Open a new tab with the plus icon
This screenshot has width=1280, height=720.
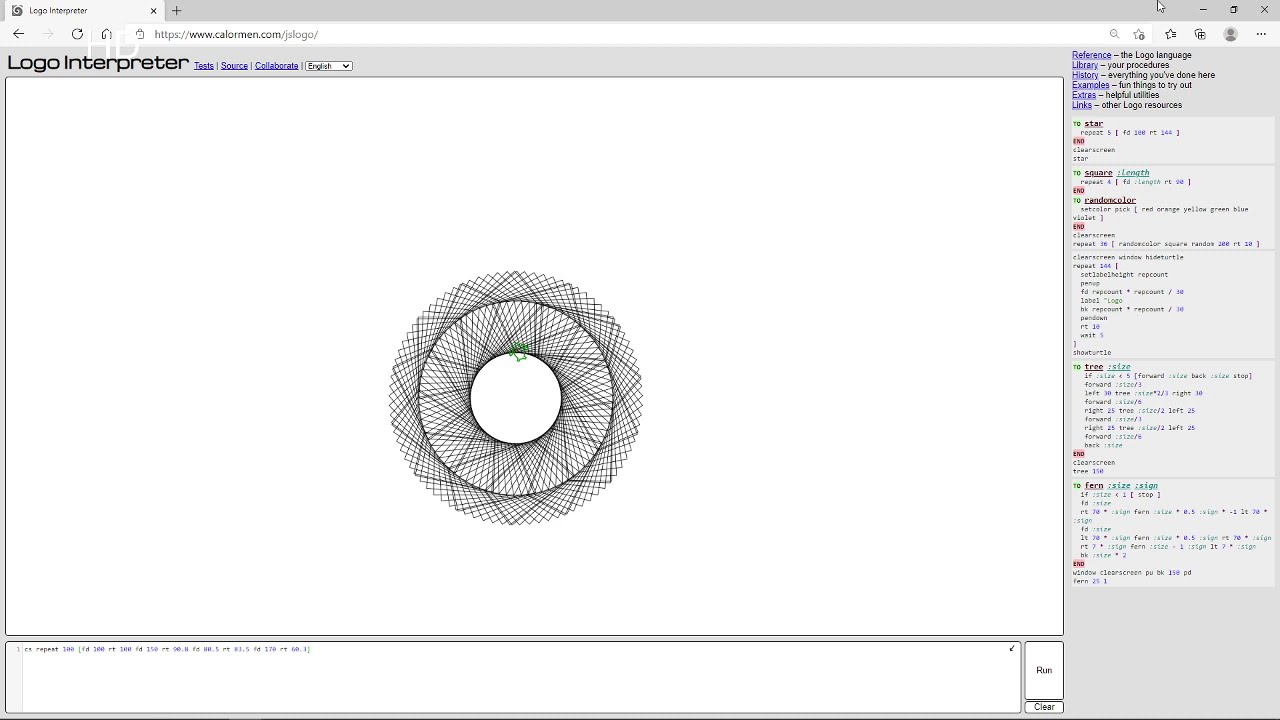pyautogui.click(x=176, y=10)
